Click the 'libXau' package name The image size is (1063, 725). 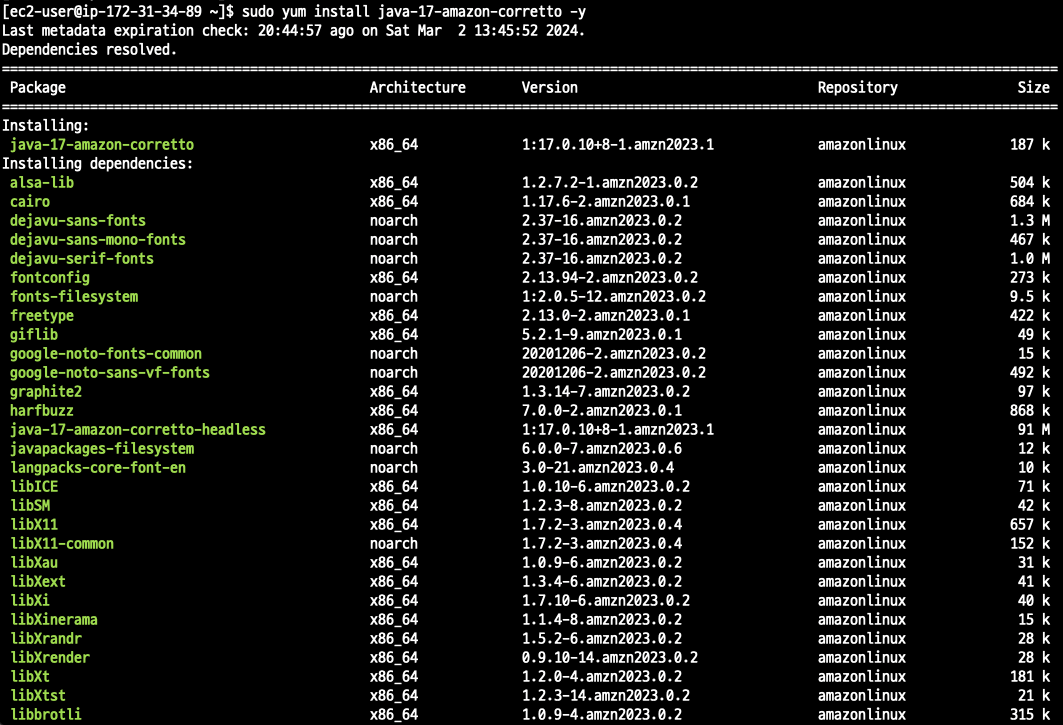(34, 562)
